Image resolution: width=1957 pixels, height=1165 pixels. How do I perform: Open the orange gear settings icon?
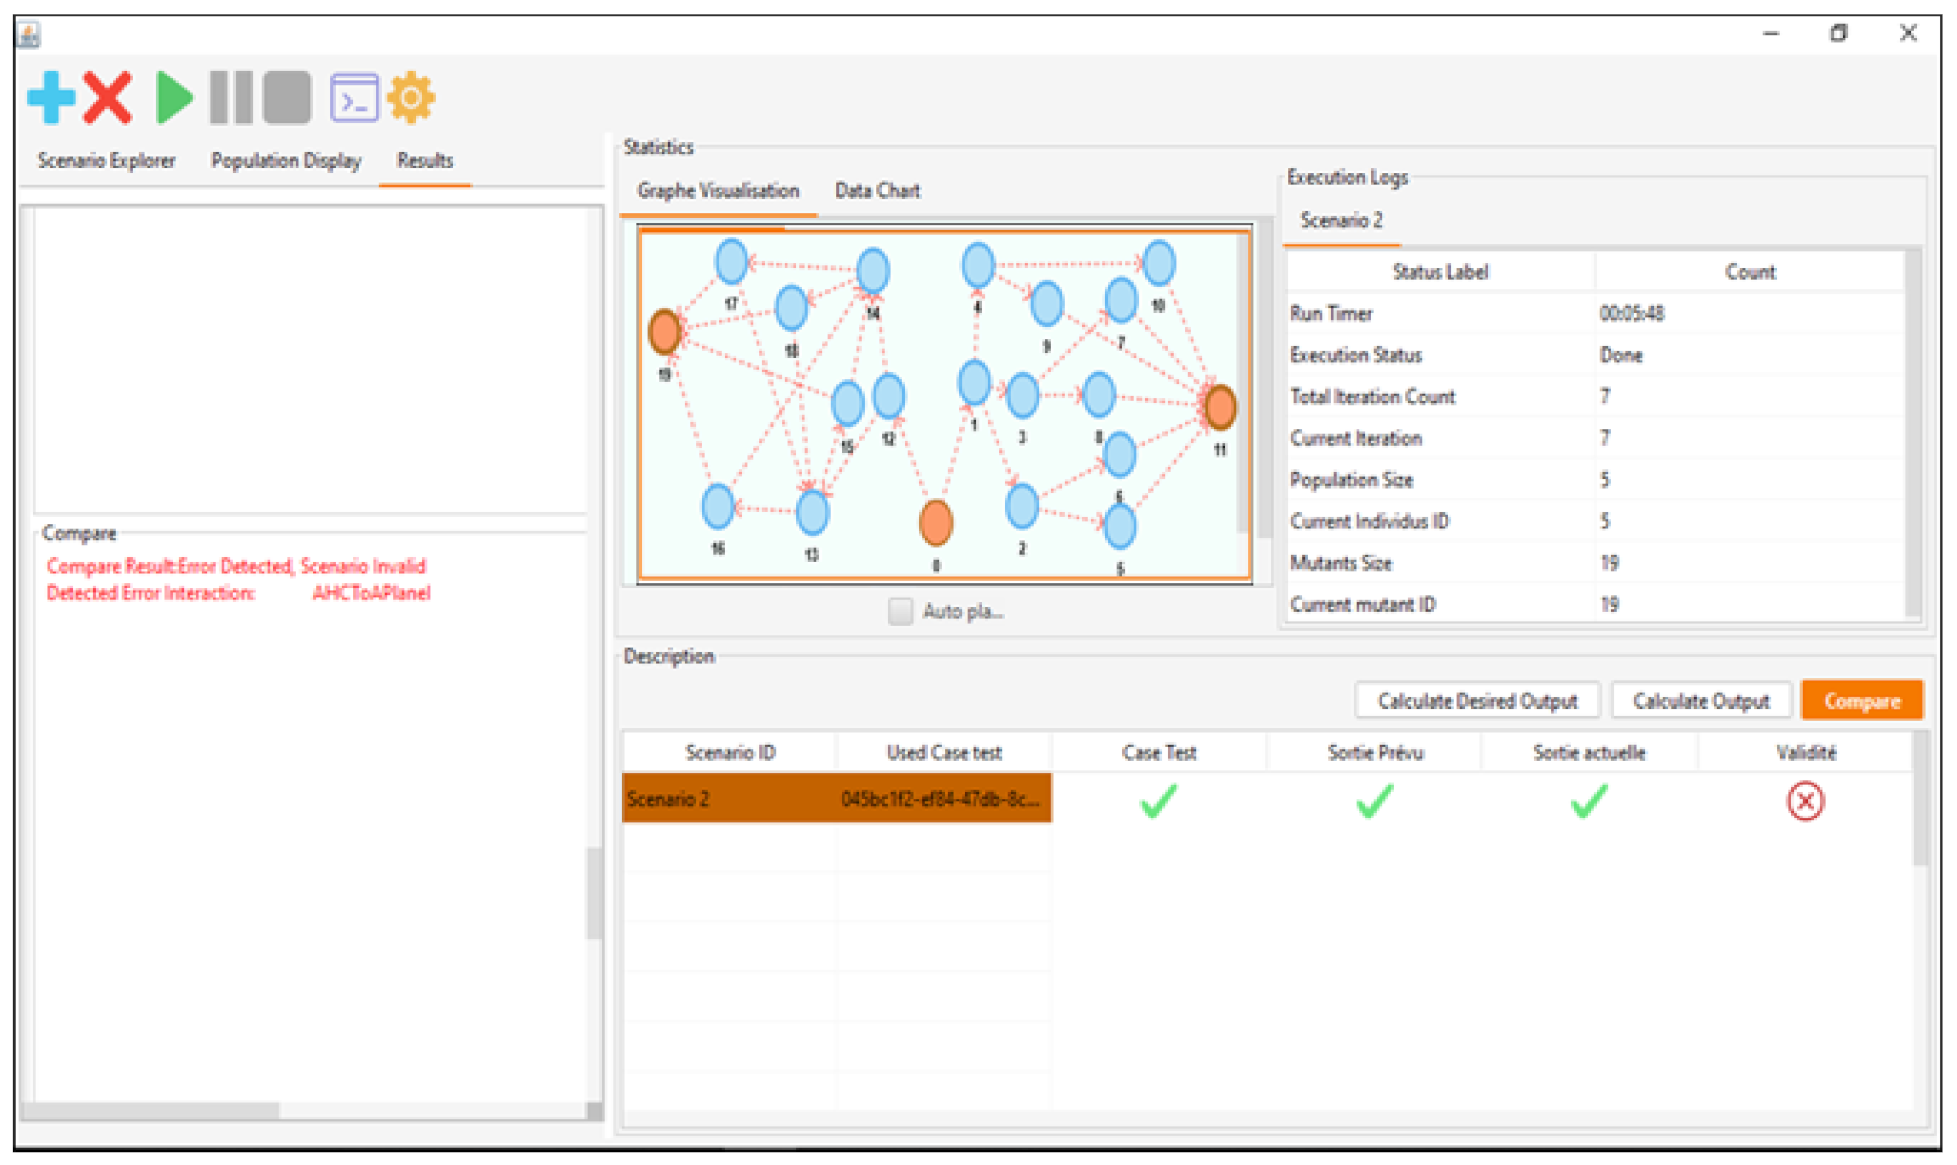click(411, 98)
